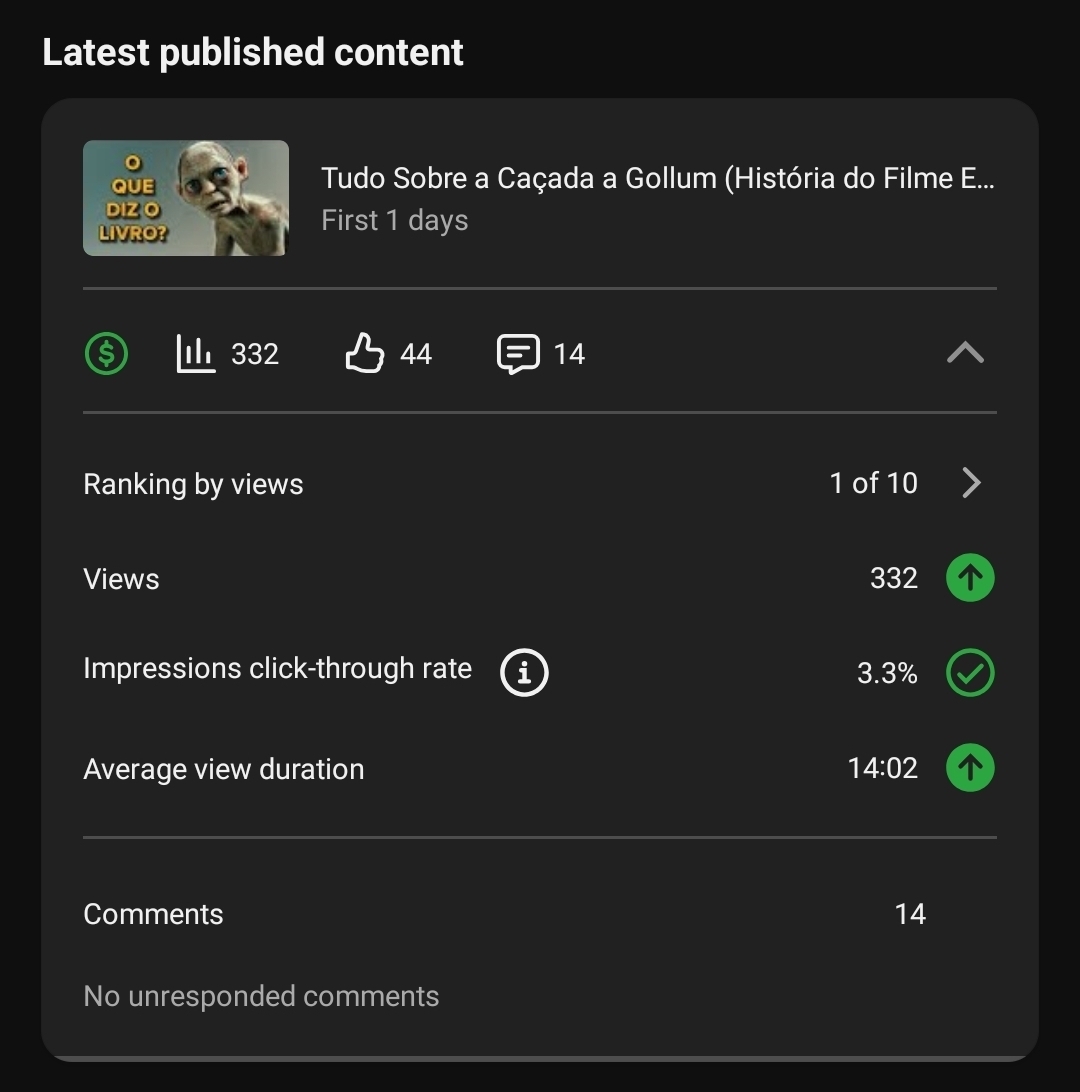
Task: Open the Gollum video thumbnail
Action: (x=186, y=198)
